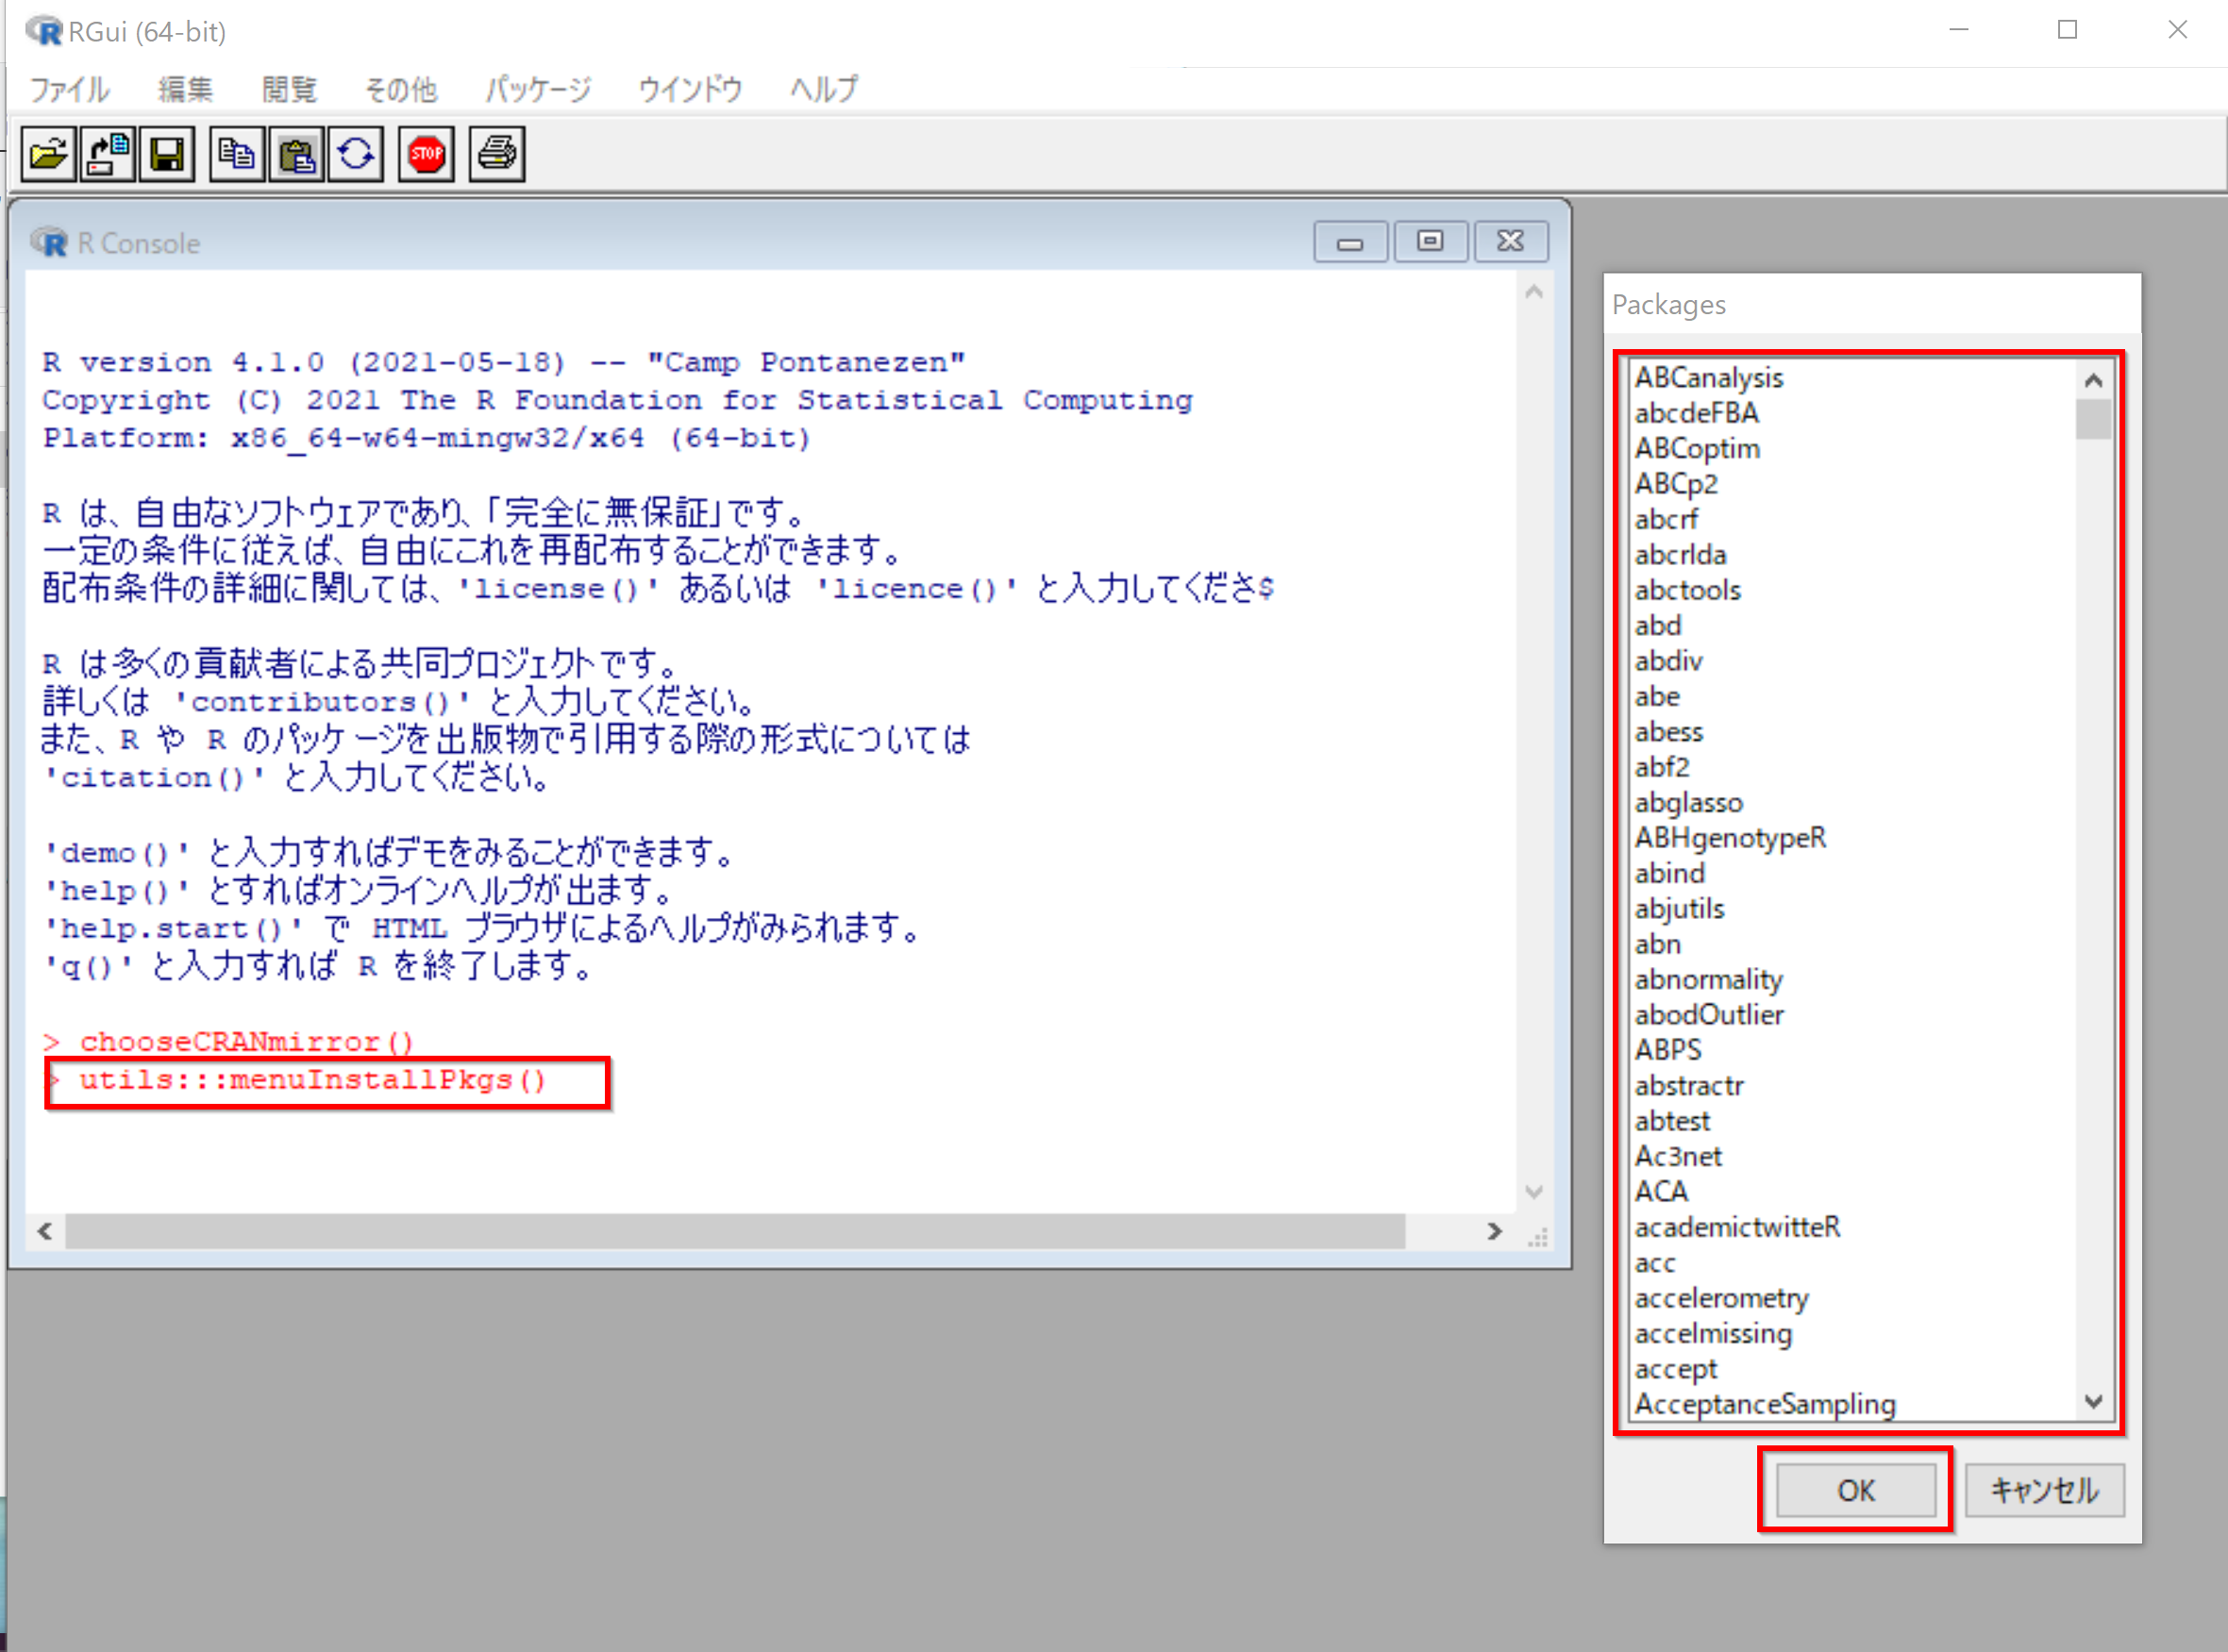This screenshot has width=2228, height=1652.
Task: Select ABCoptim package
Action: click(1852, 449)
